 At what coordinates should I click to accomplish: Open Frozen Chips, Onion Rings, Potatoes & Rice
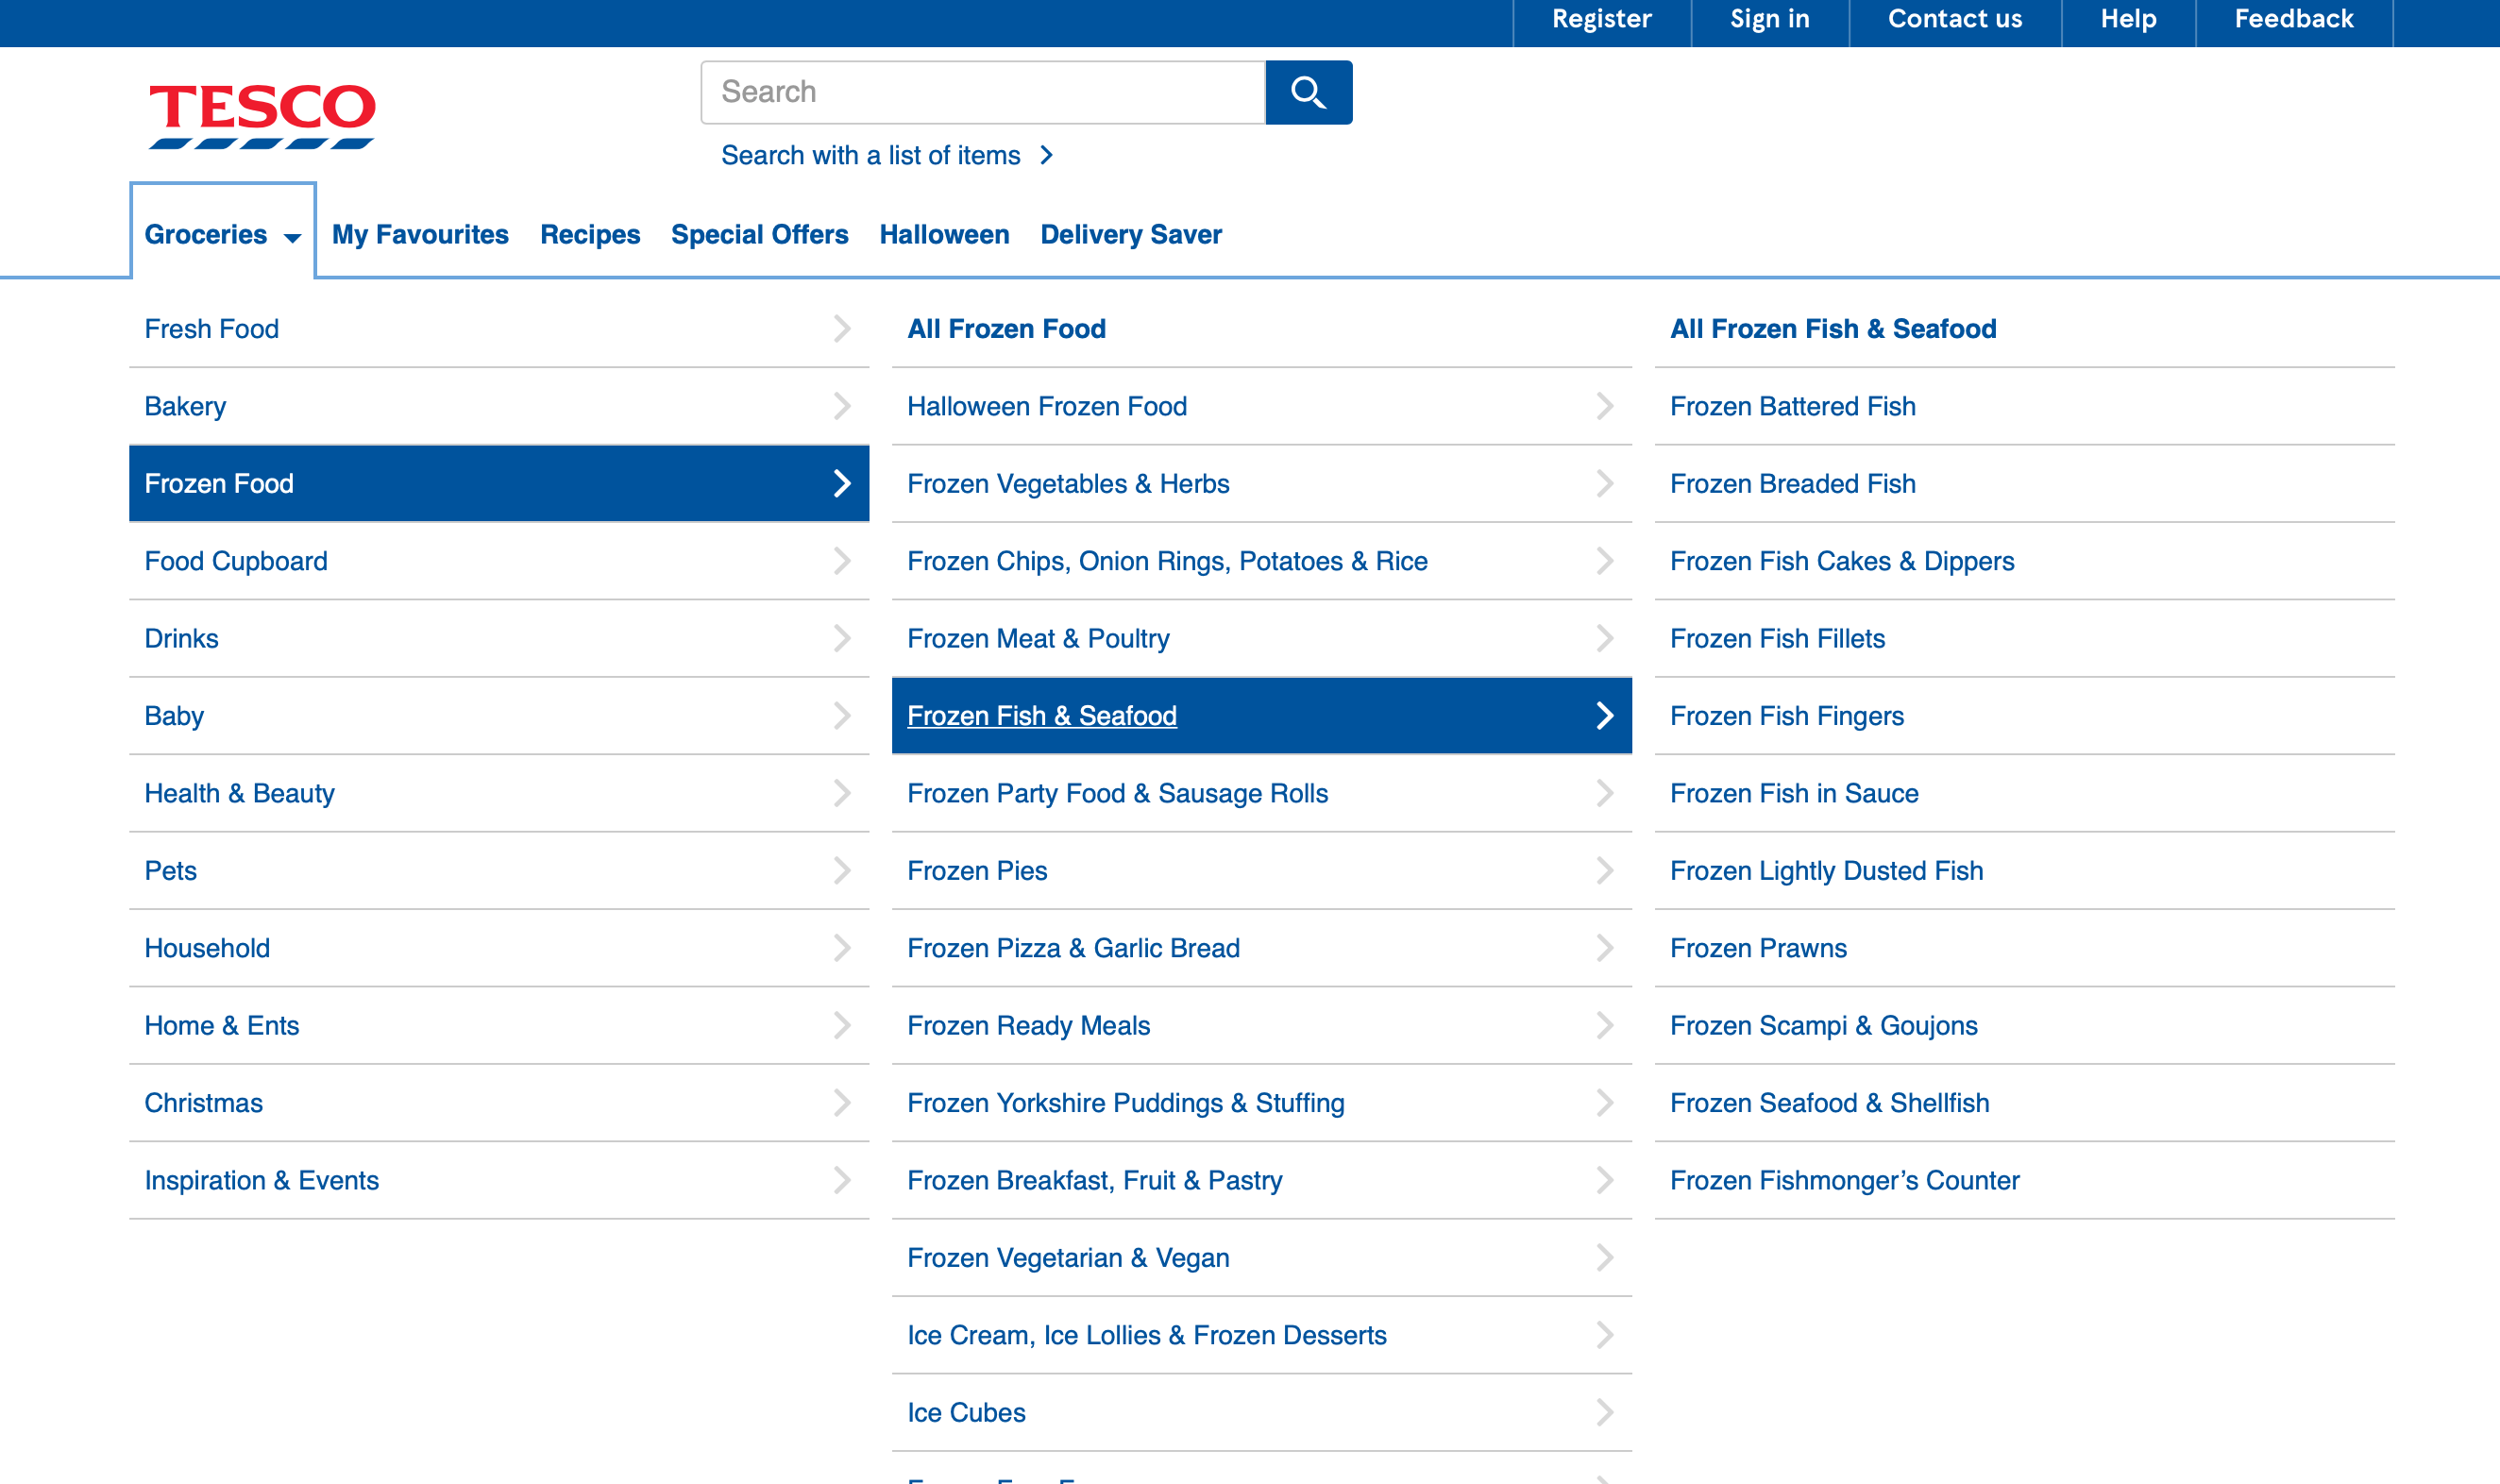point(1261,561)
